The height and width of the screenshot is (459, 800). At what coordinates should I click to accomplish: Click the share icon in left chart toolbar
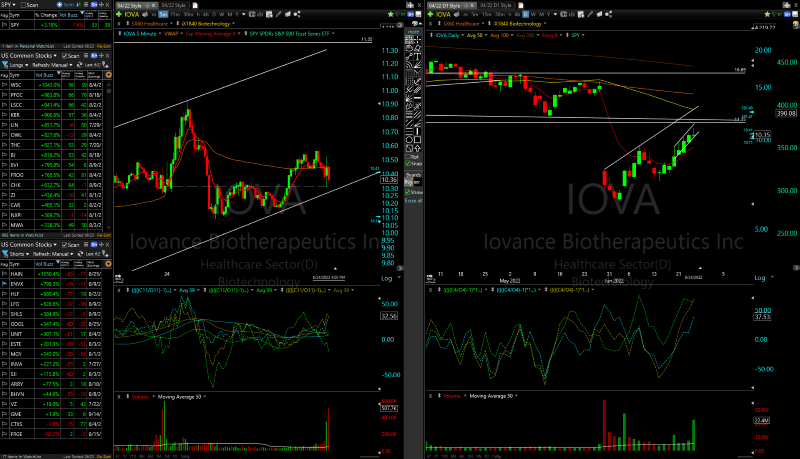pyautogui.click(x=297, y=14)
